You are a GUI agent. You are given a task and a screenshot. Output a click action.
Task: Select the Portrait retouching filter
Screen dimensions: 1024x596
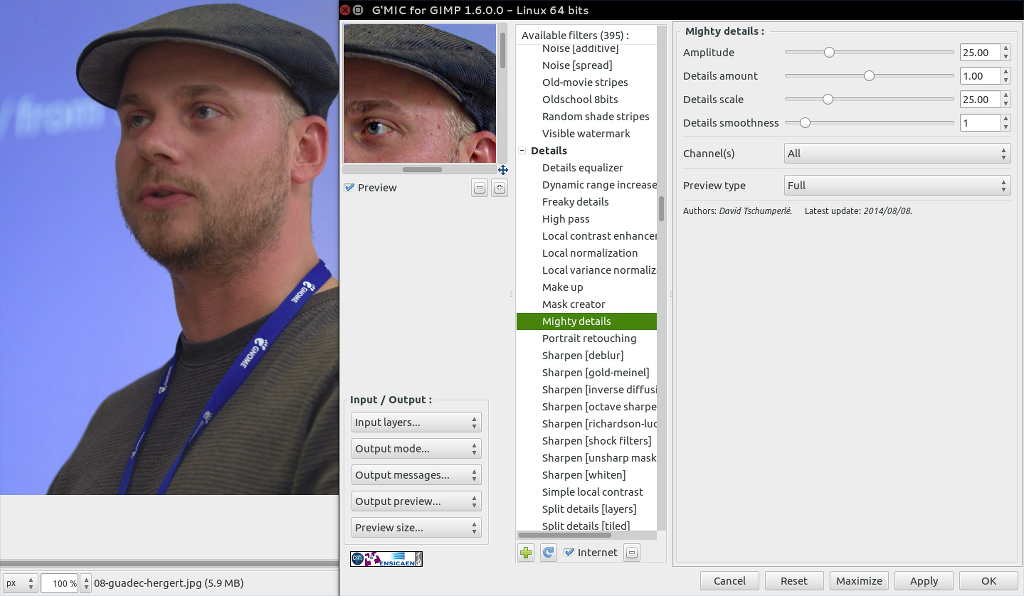[589, 339]
